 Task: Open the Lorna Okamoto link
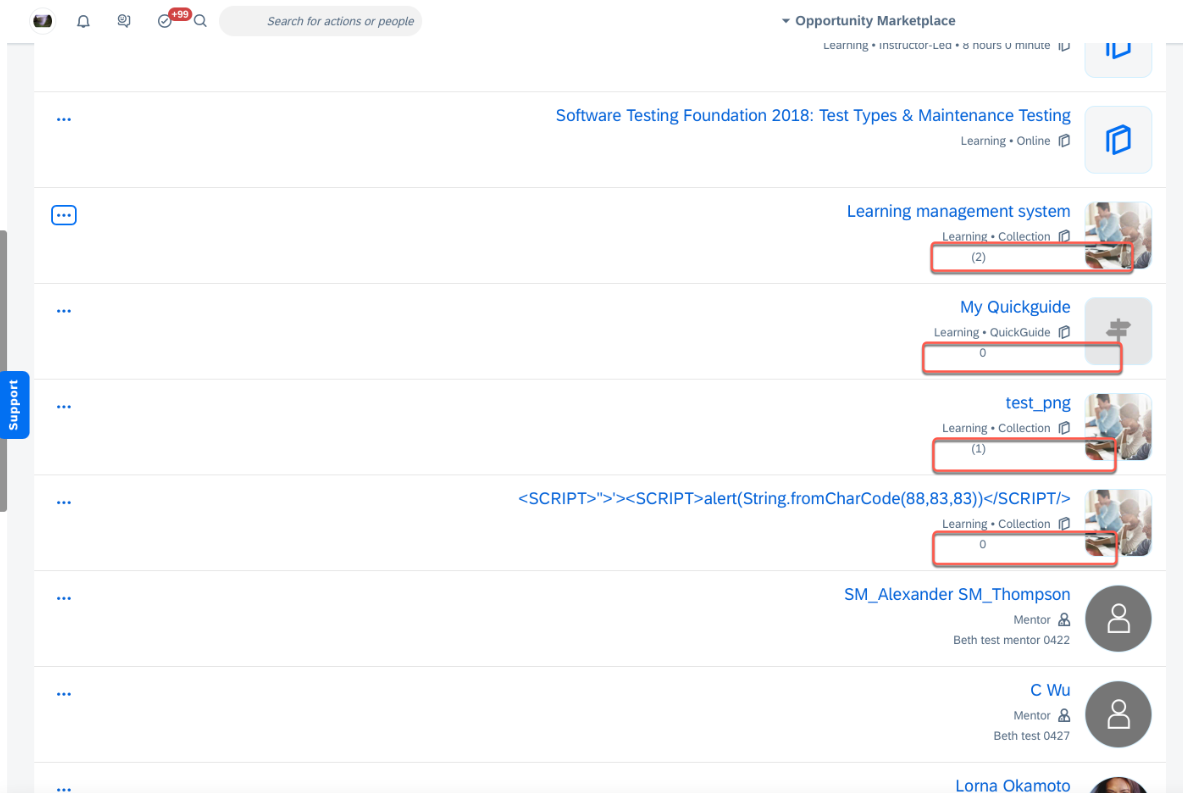(x=1012, y=785)
